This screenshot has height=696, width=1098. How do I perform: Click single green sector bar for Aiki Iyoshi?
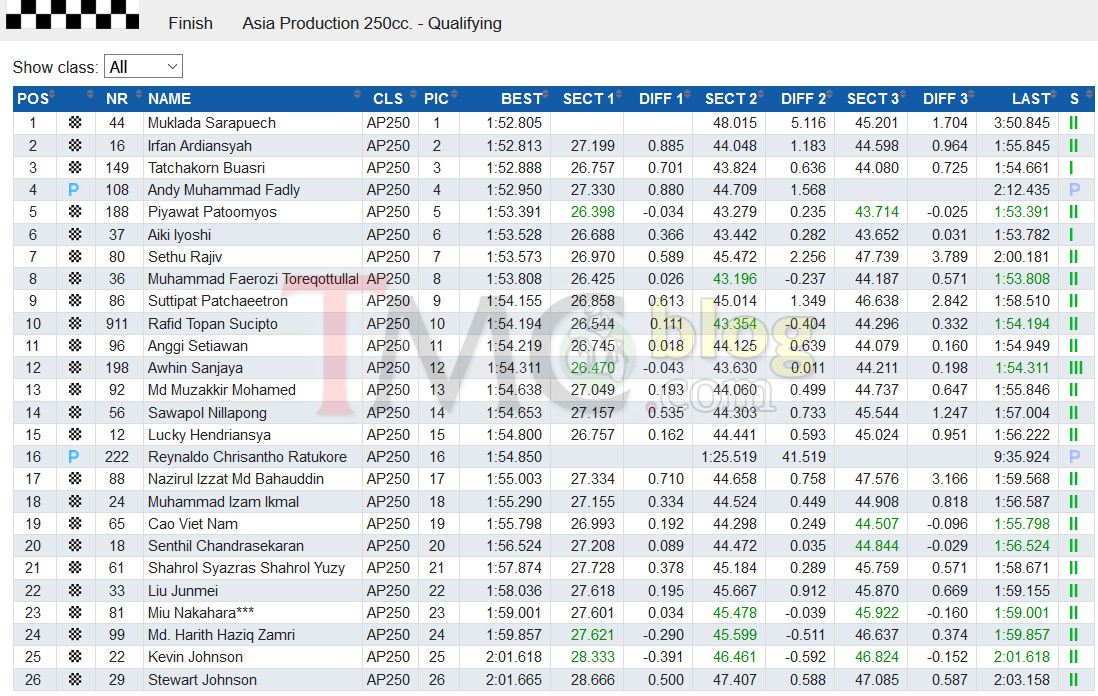click(x=1071, y=235)
